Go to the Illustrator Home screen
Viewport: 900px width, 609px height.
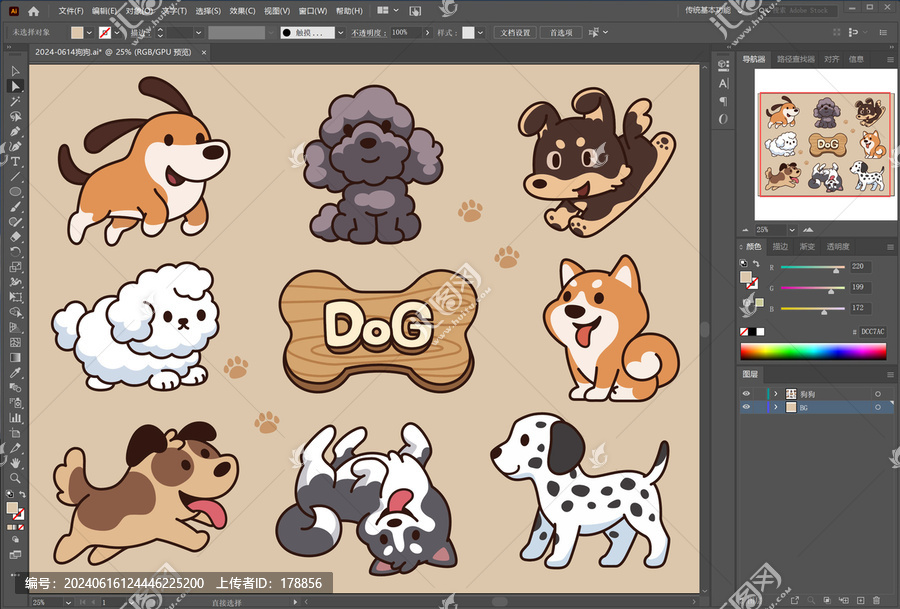[x=33, y=11]
